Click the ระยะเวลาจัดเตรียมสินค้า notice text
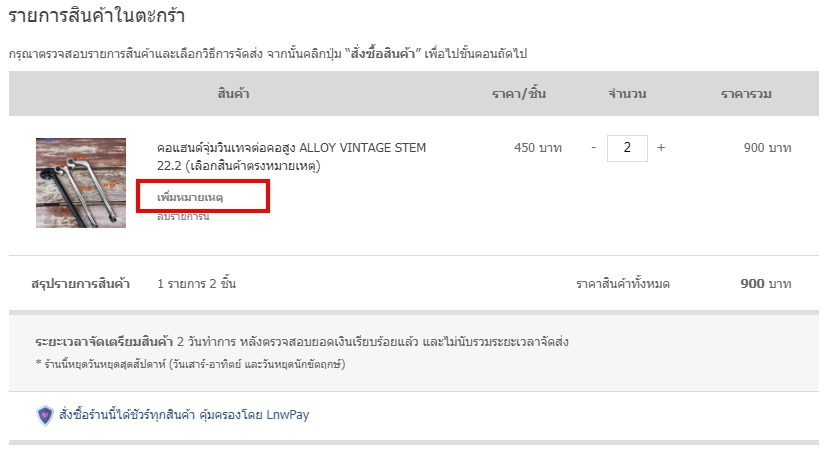829x456 pixels. (300, 342)
